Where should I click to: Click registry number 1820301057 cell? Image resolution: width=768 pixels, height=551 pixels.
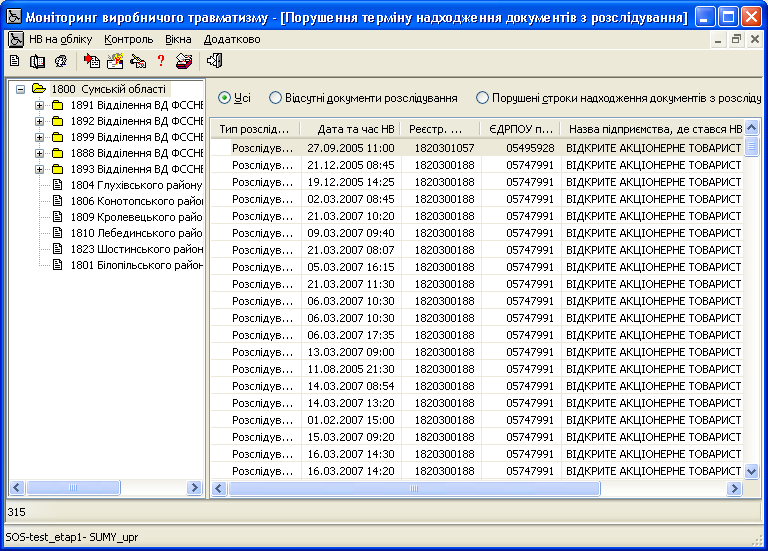click(x=444, y=148)
